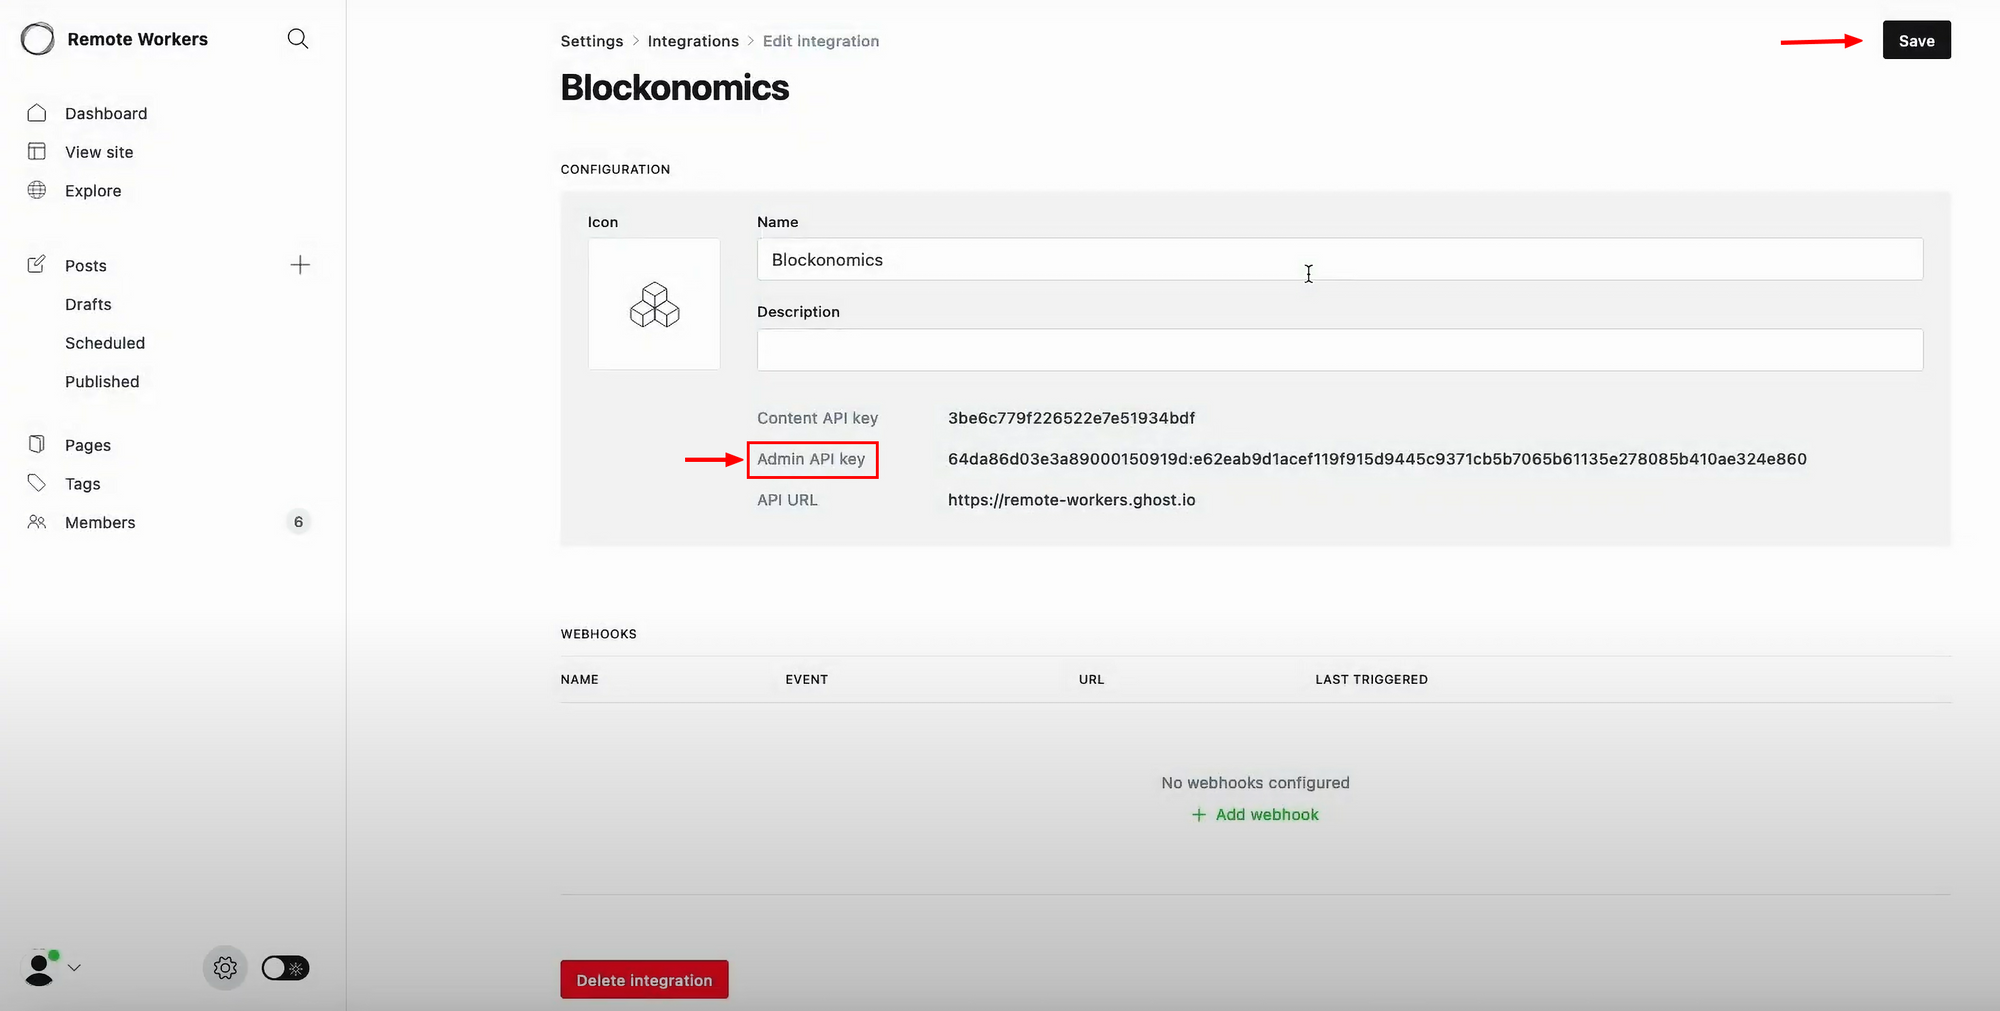Open the search magnifier icon

298,39
